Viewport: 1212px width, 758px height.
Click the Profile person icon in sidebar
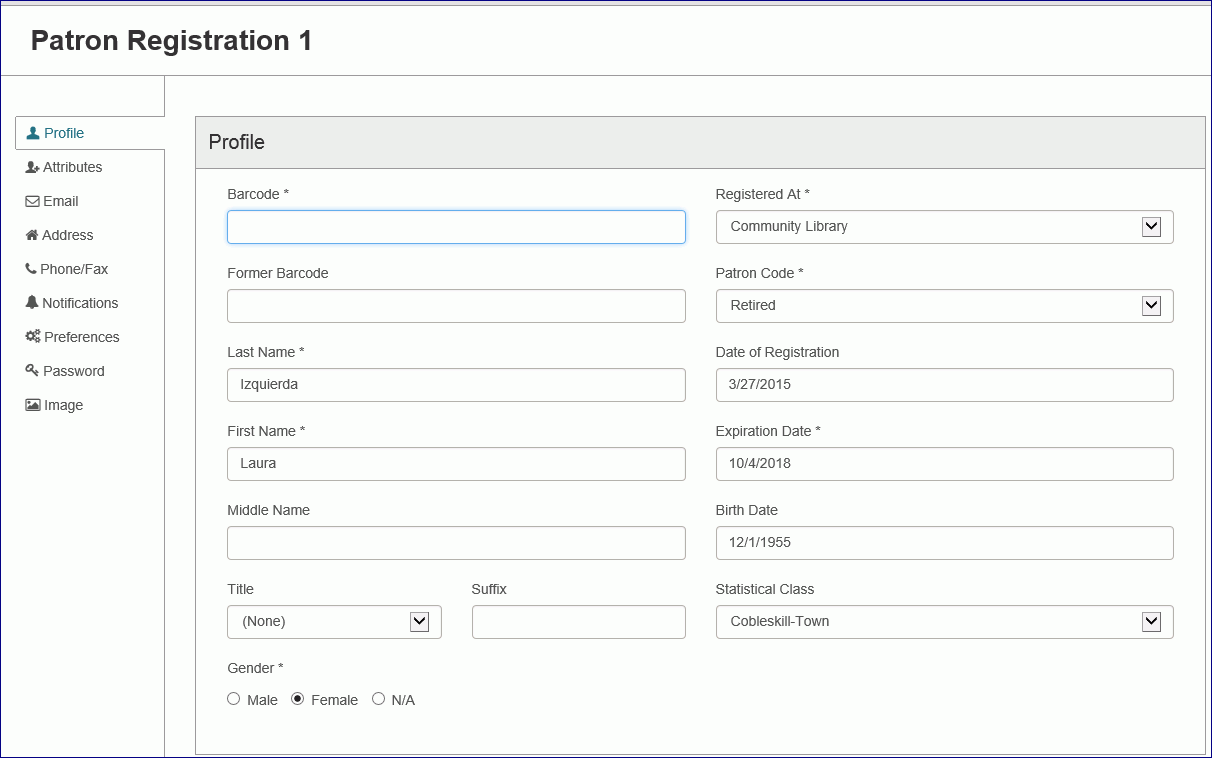(x=33, y=133)
